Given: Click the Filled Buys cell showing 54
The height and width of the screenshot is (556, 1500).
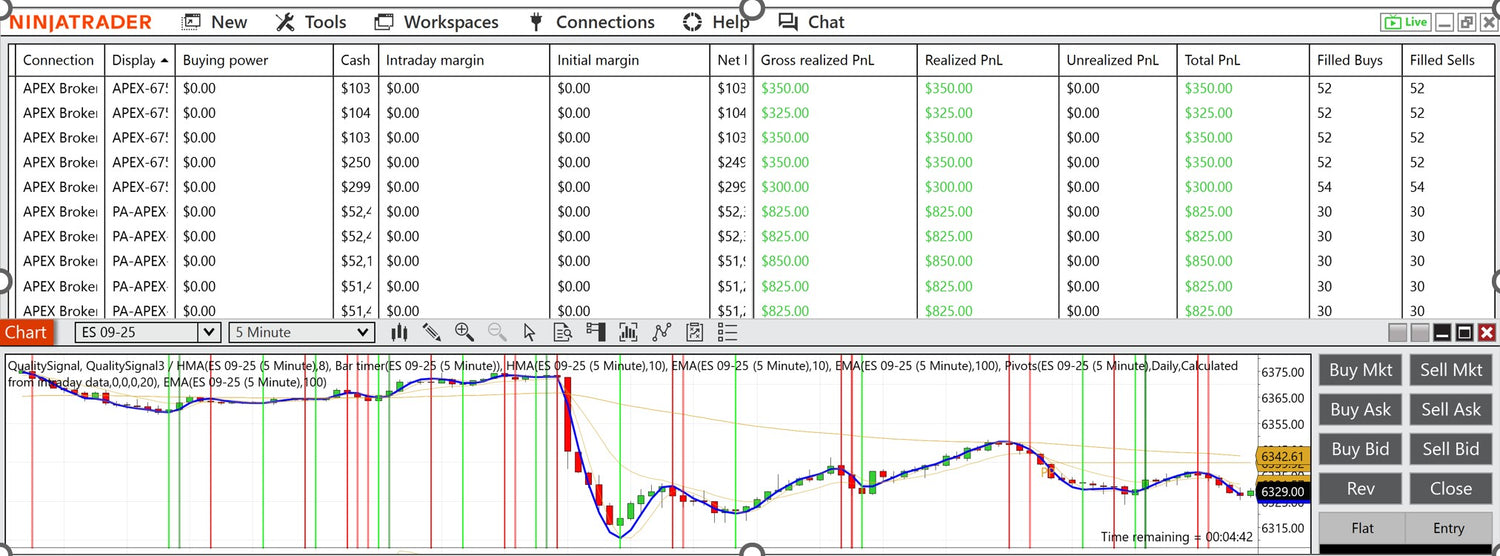Looking at the screenshot, I should (1355, 187).
